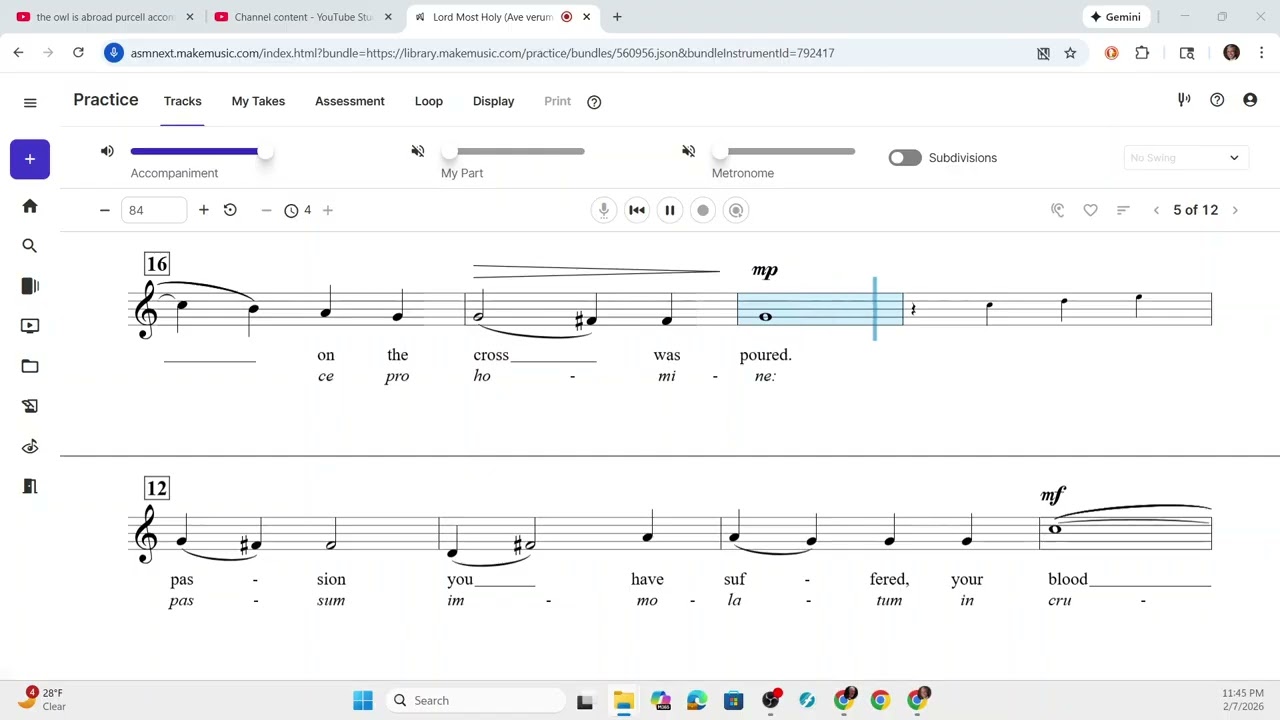Open Windows File Explorer from the taskbar
The height and width of the screenshot is (720, 1280).
point(623,700)
